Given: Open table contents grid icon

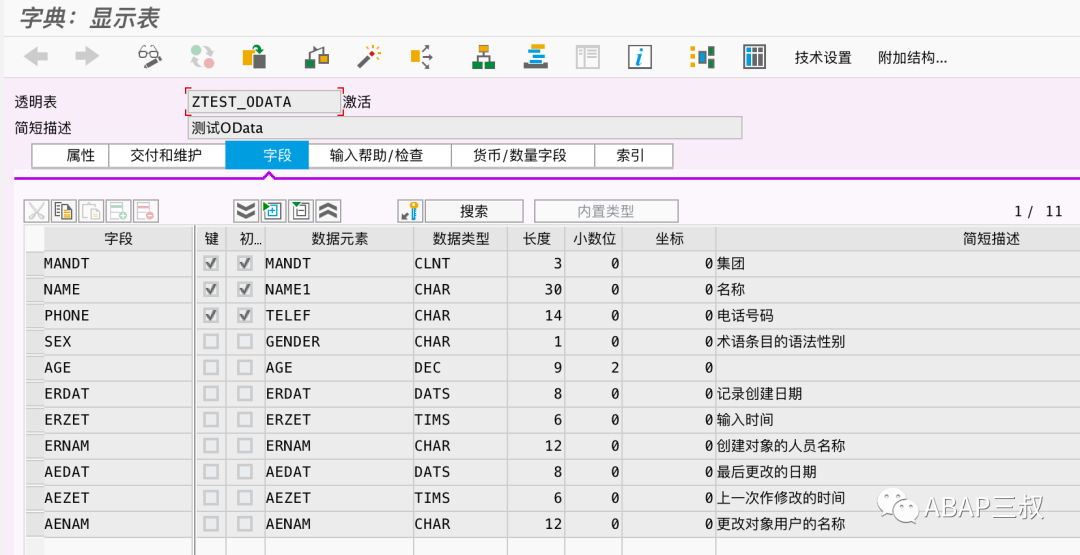Looking at the screenshot, I should [755, 56].
